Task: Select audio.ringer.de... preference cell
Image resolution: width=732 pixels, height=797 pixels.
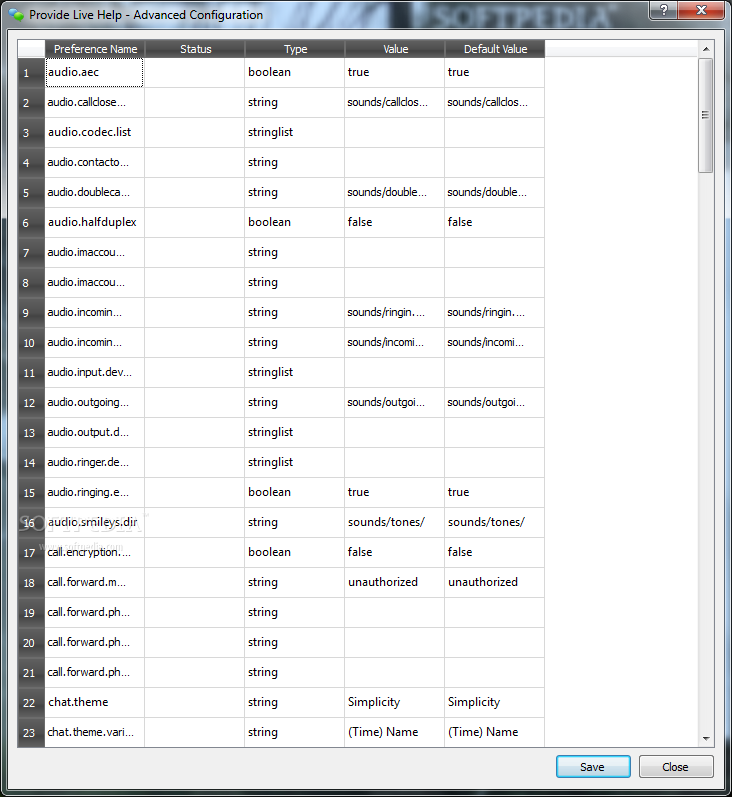Action: click(95, 462)
